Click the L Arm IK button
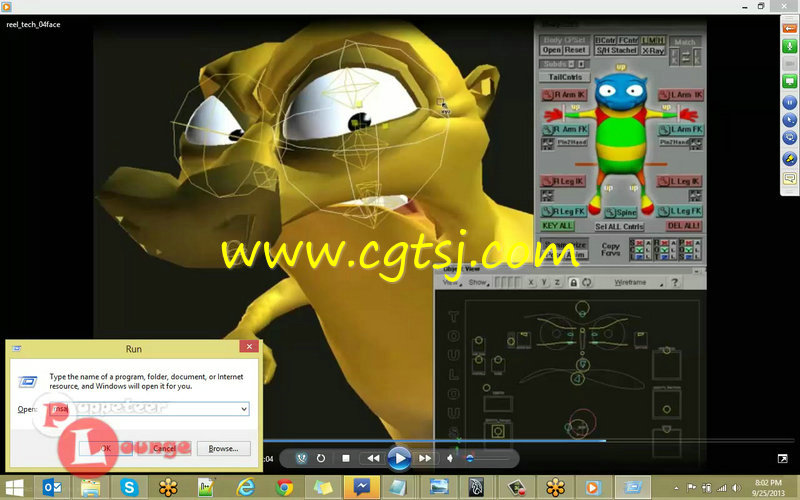 click(x=681, y=95)
